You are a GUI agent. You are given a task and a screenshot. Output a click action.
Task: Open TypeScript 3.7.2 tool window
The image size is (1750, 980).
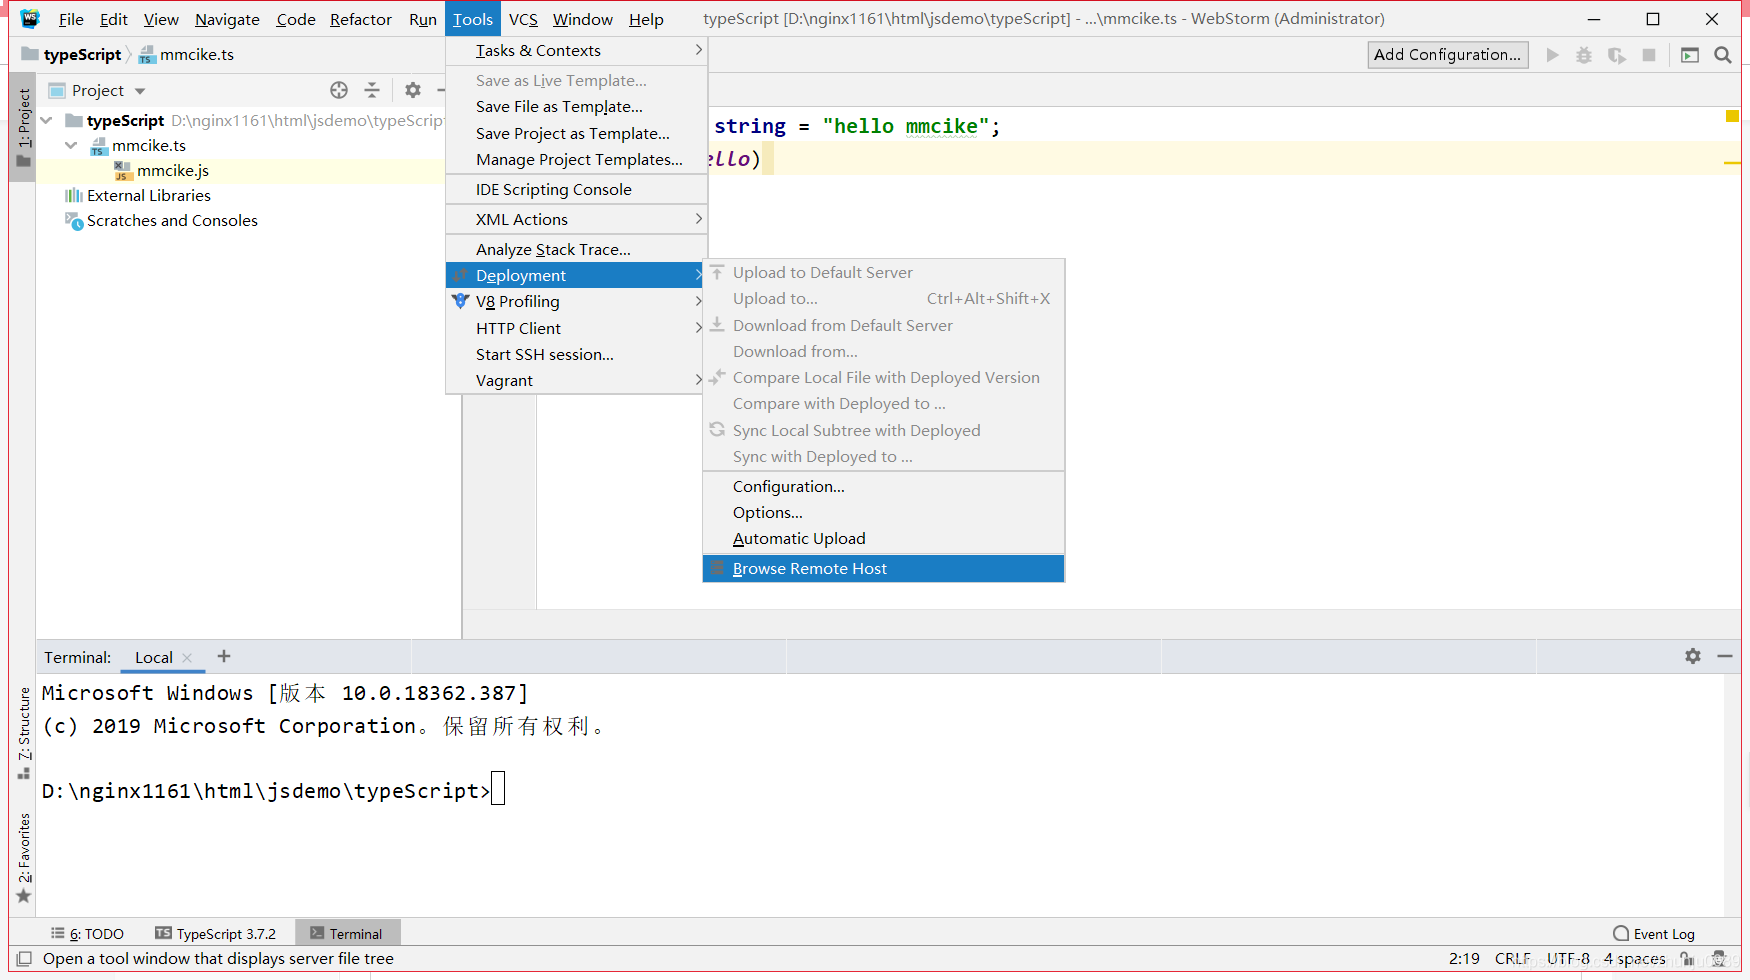pos(216,934)
